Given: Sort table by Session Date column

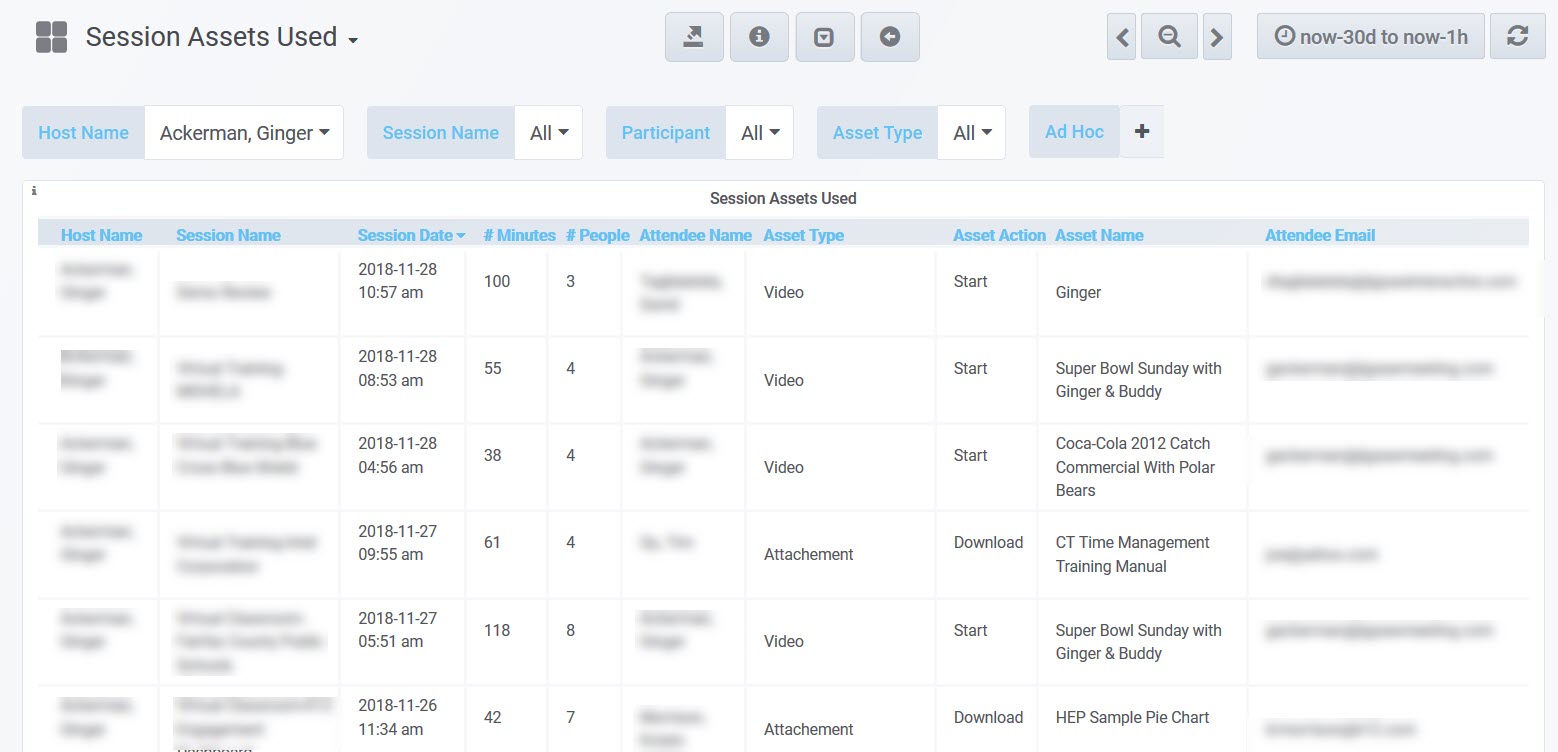Looking at the screenshot, I should pos(410,236).
